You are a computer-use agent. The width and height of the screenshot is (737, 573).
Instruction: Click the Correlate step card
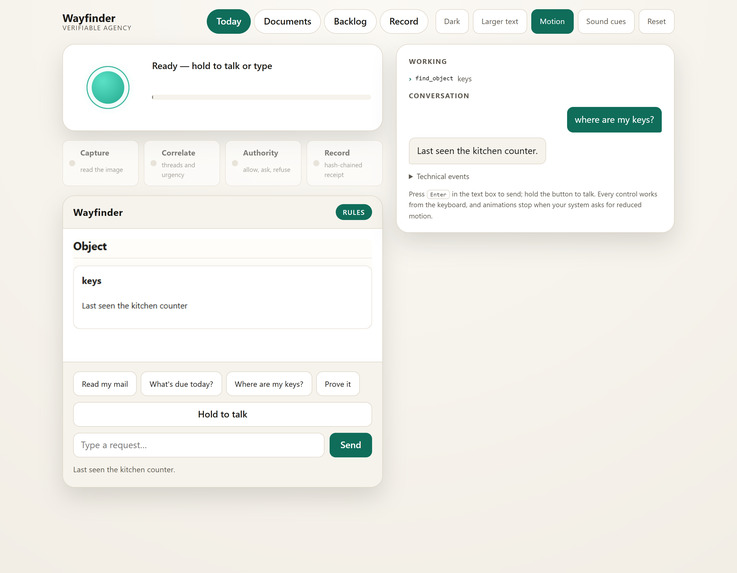[x=182, y=163]
